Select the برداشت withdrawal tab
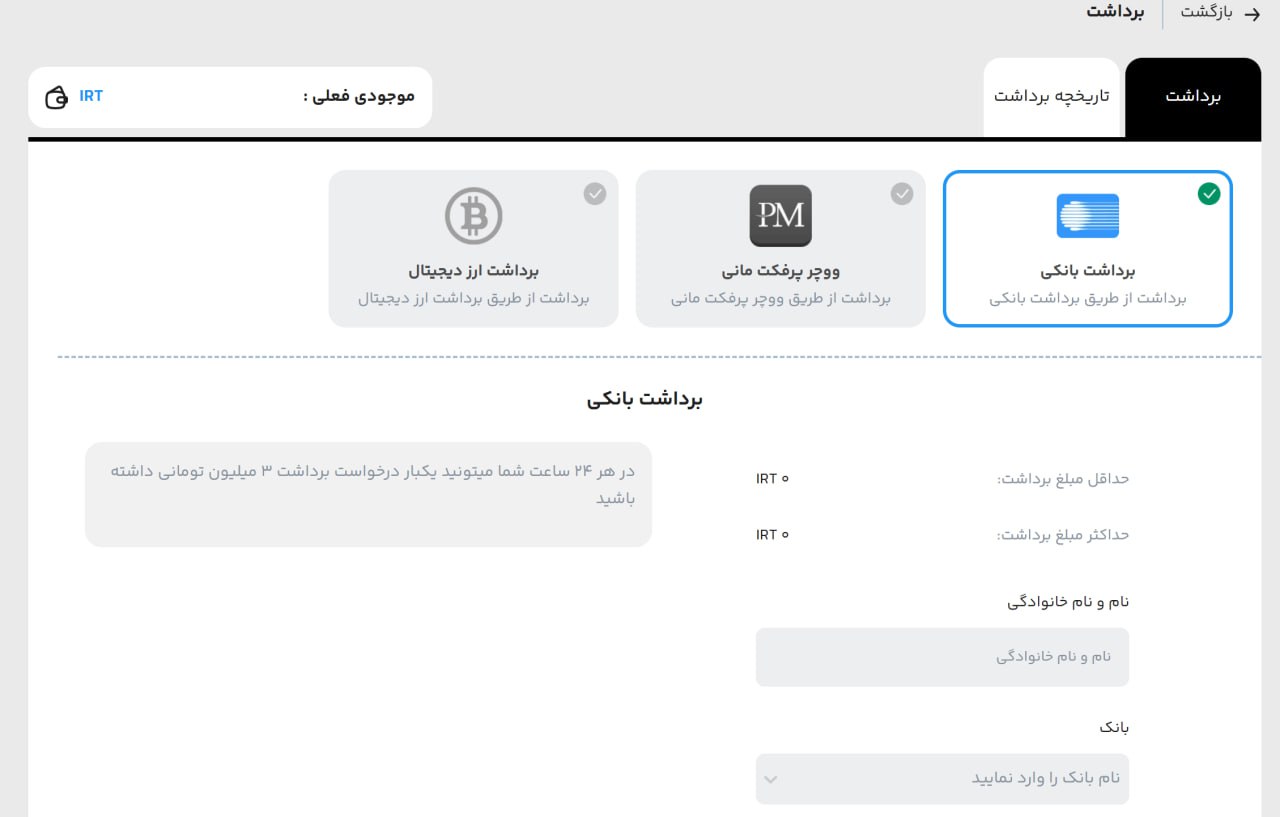The image size is (1280, 817). click(1192, 96)
